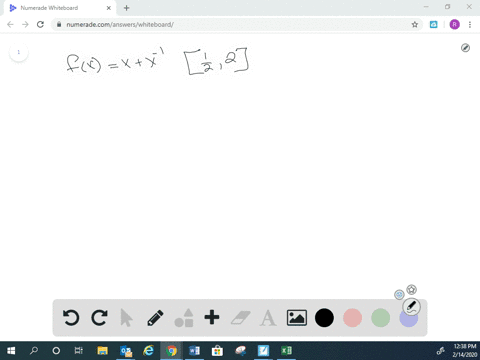Set pen color to pink

coord(352,318)
